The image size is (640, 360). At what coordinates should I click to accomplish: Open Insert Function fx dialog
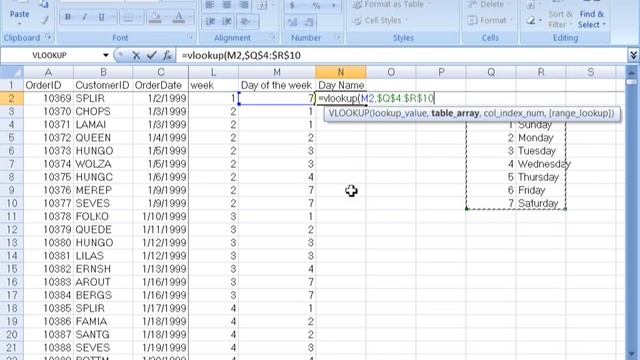(167, 56)
